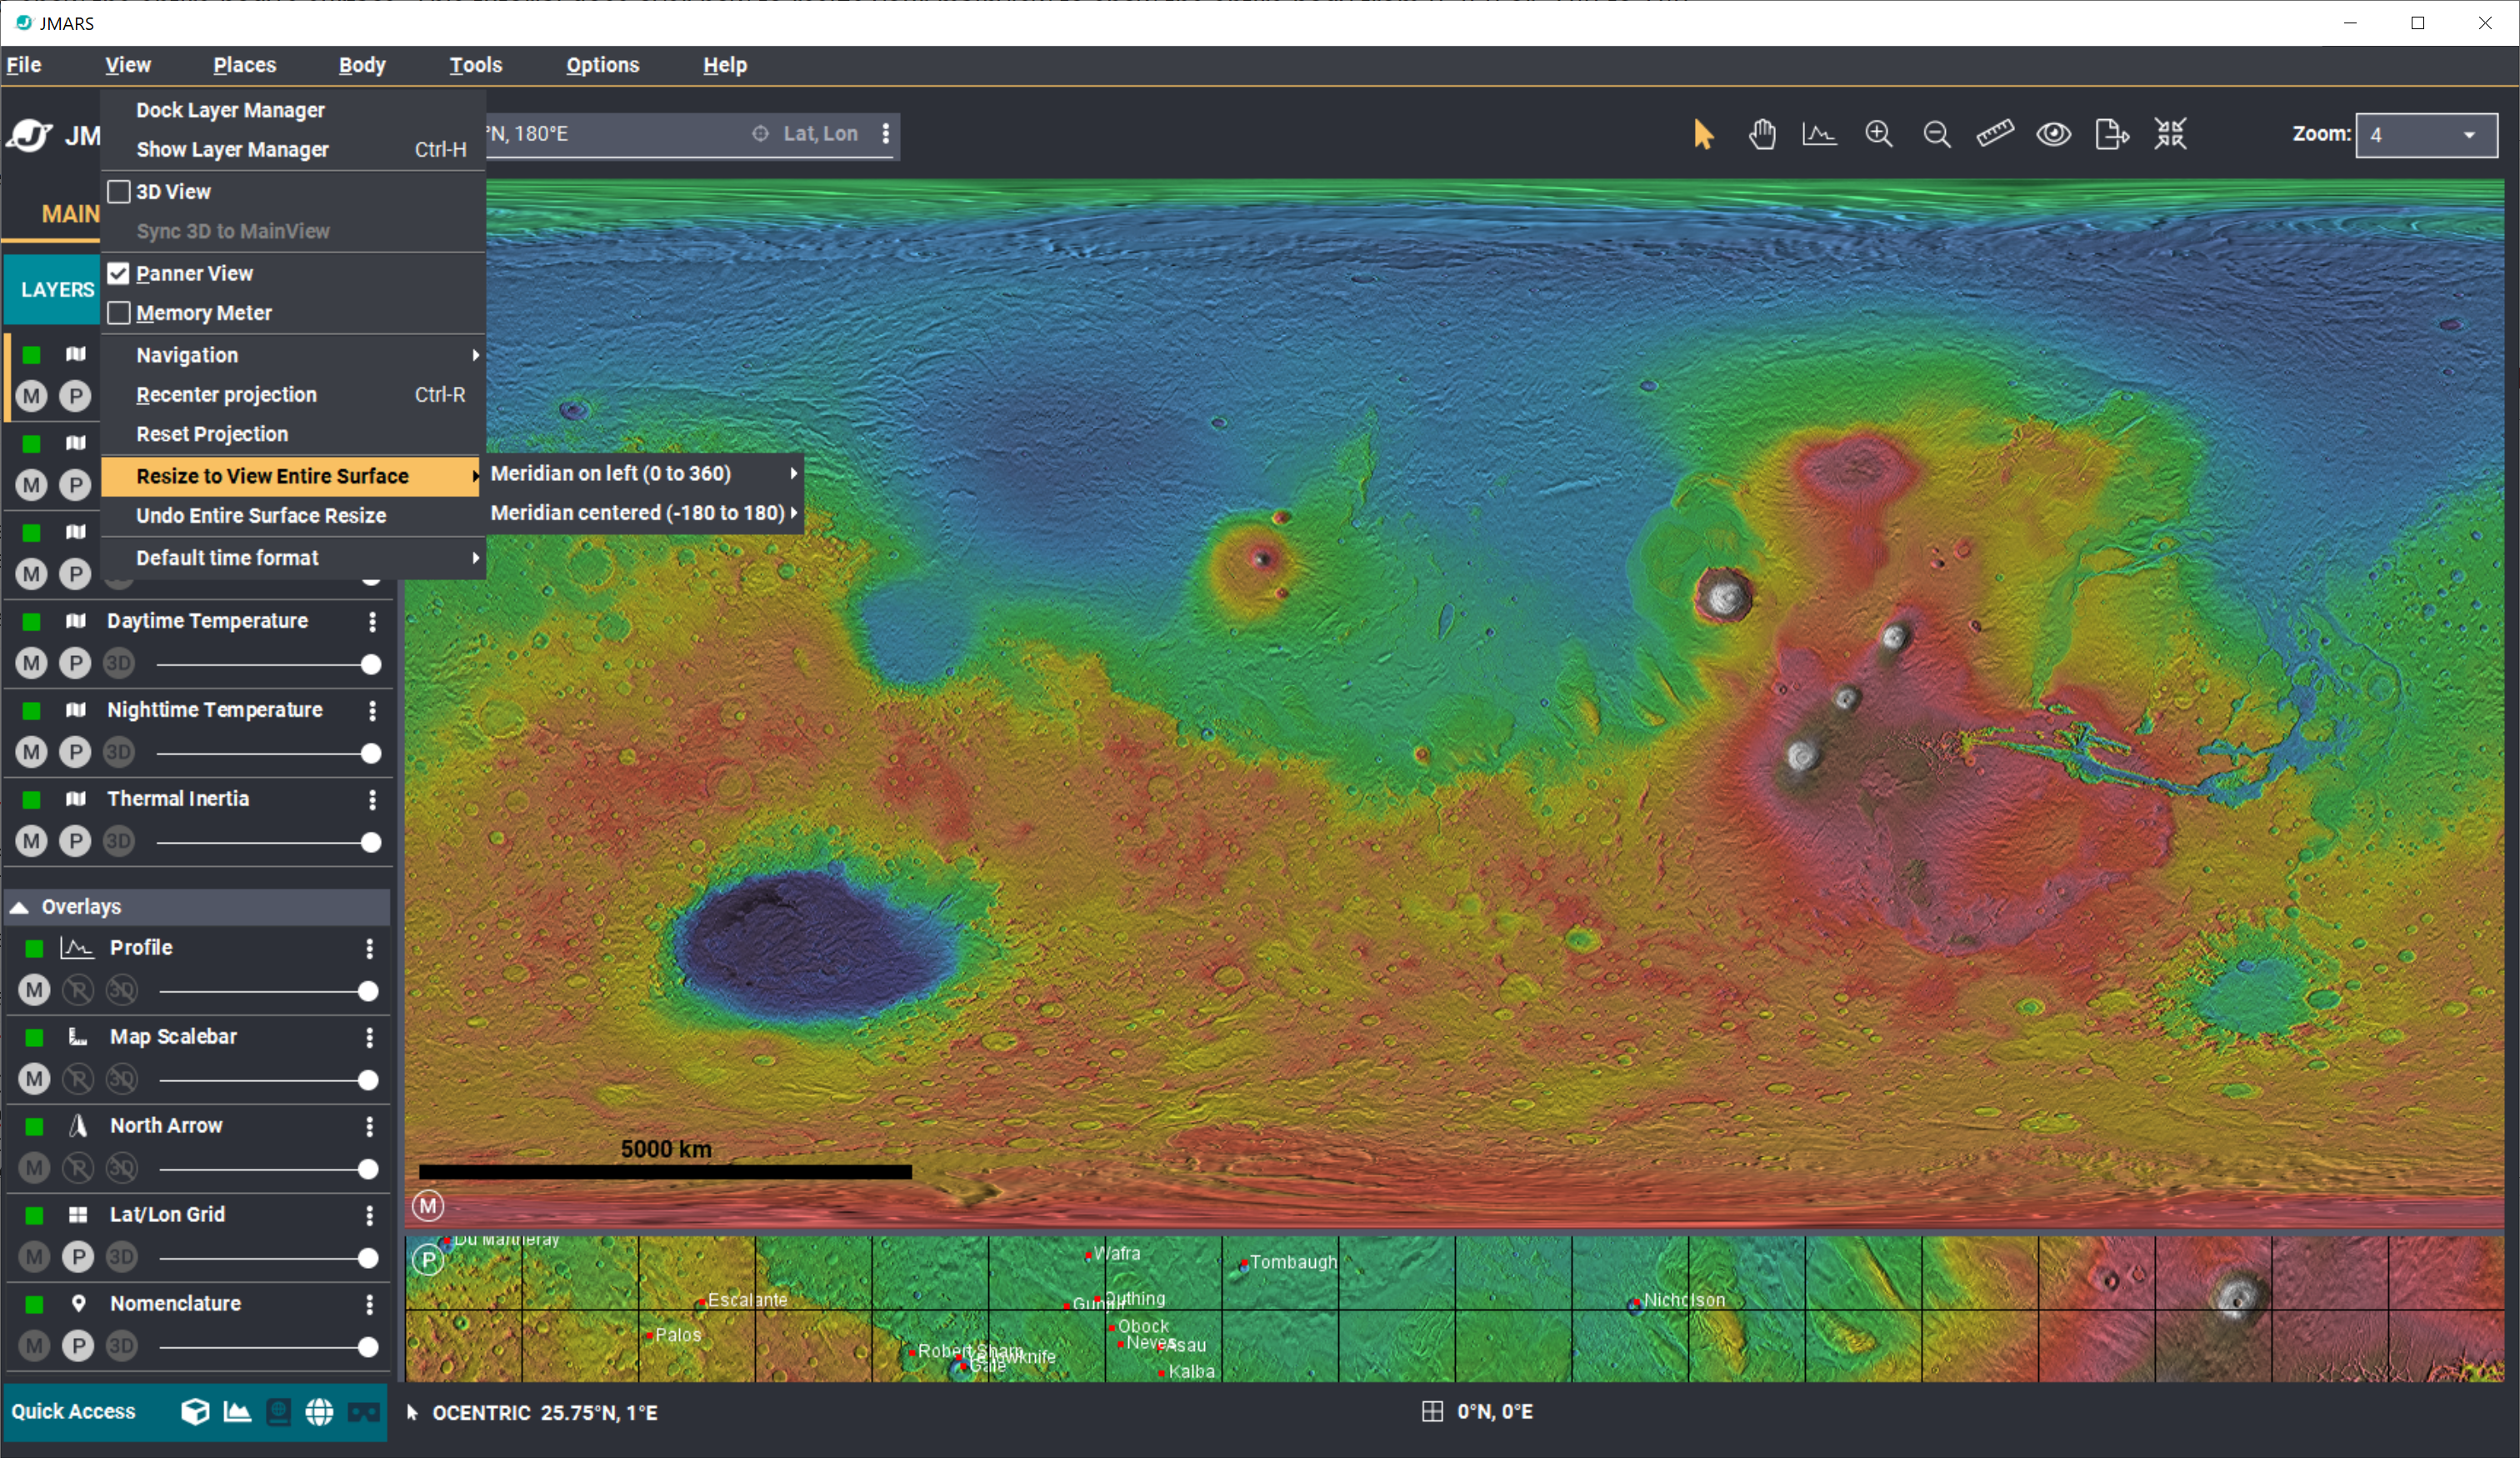Adjust Daytime Temperature opacity slider

pyautogui.click(x=265, y=664)
